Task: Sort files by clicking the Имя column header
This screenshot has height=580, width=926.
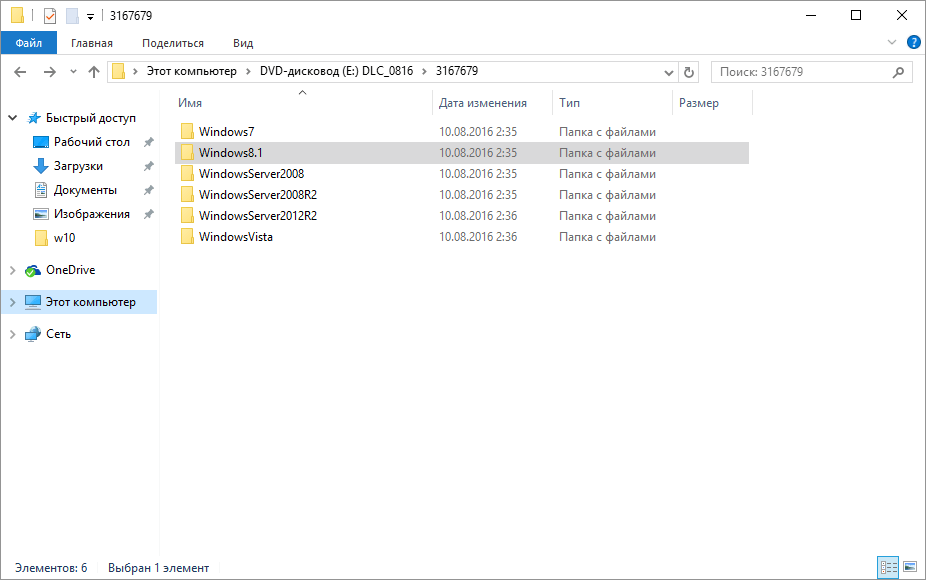Action: point(190,103)
